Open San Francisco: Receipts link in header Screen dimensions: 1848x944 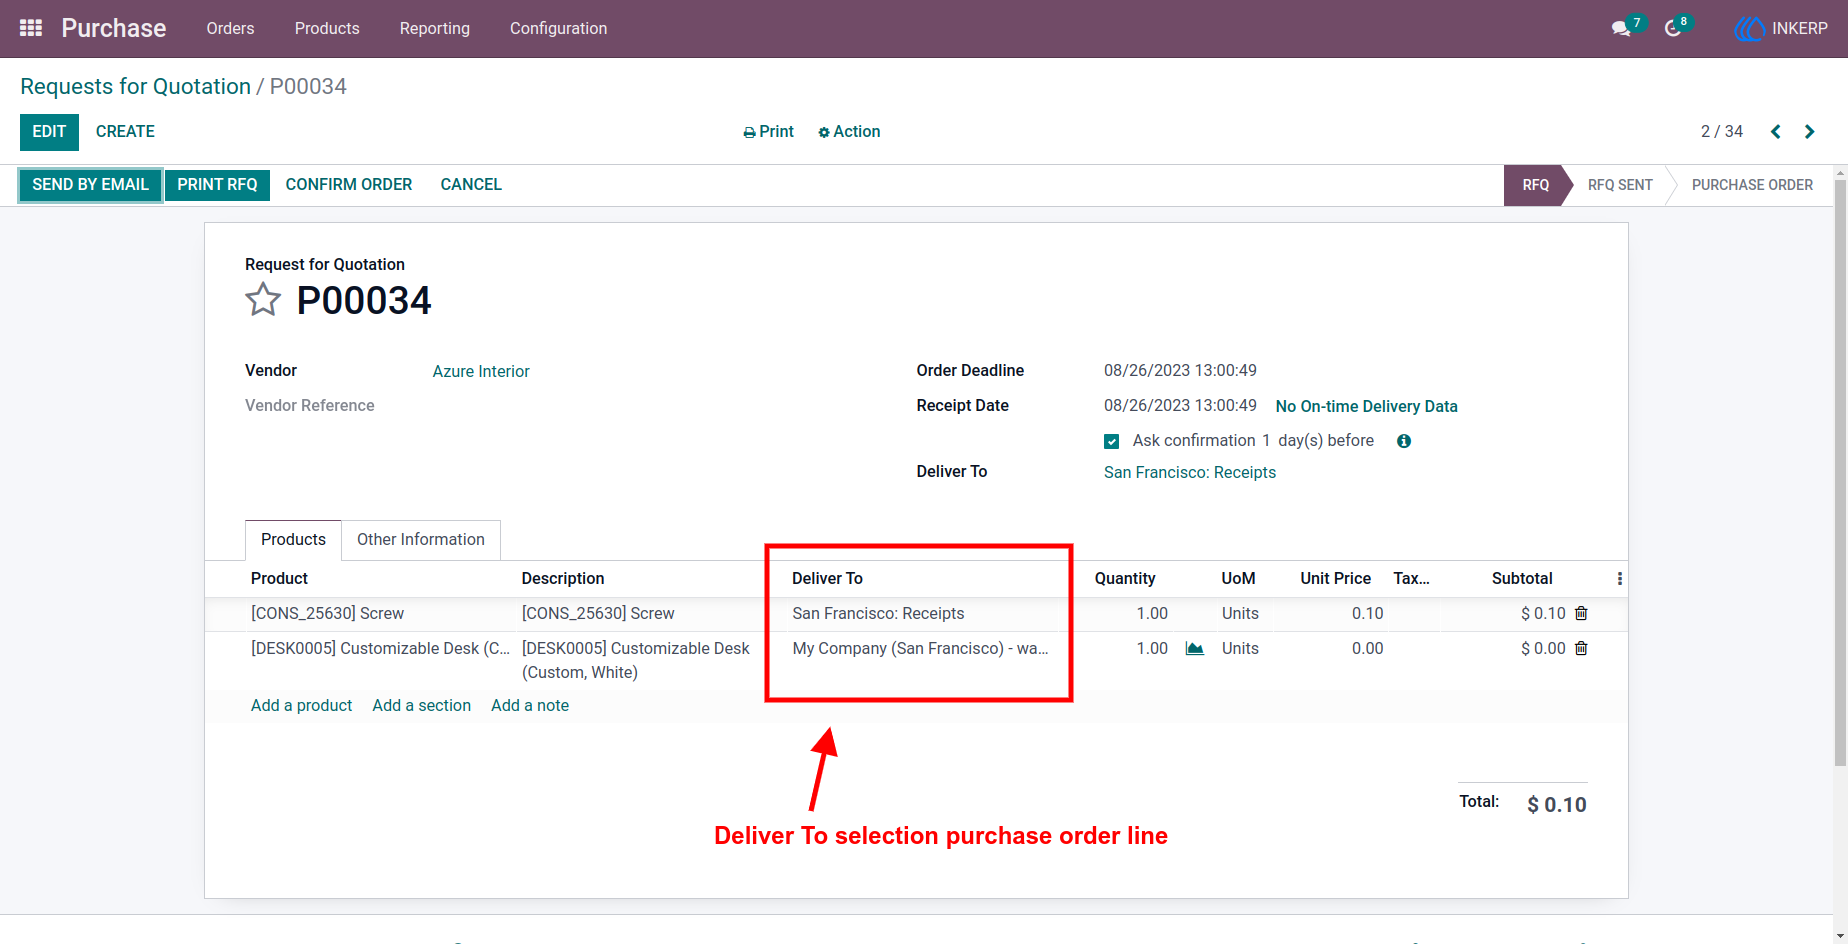click(1190, 473)
